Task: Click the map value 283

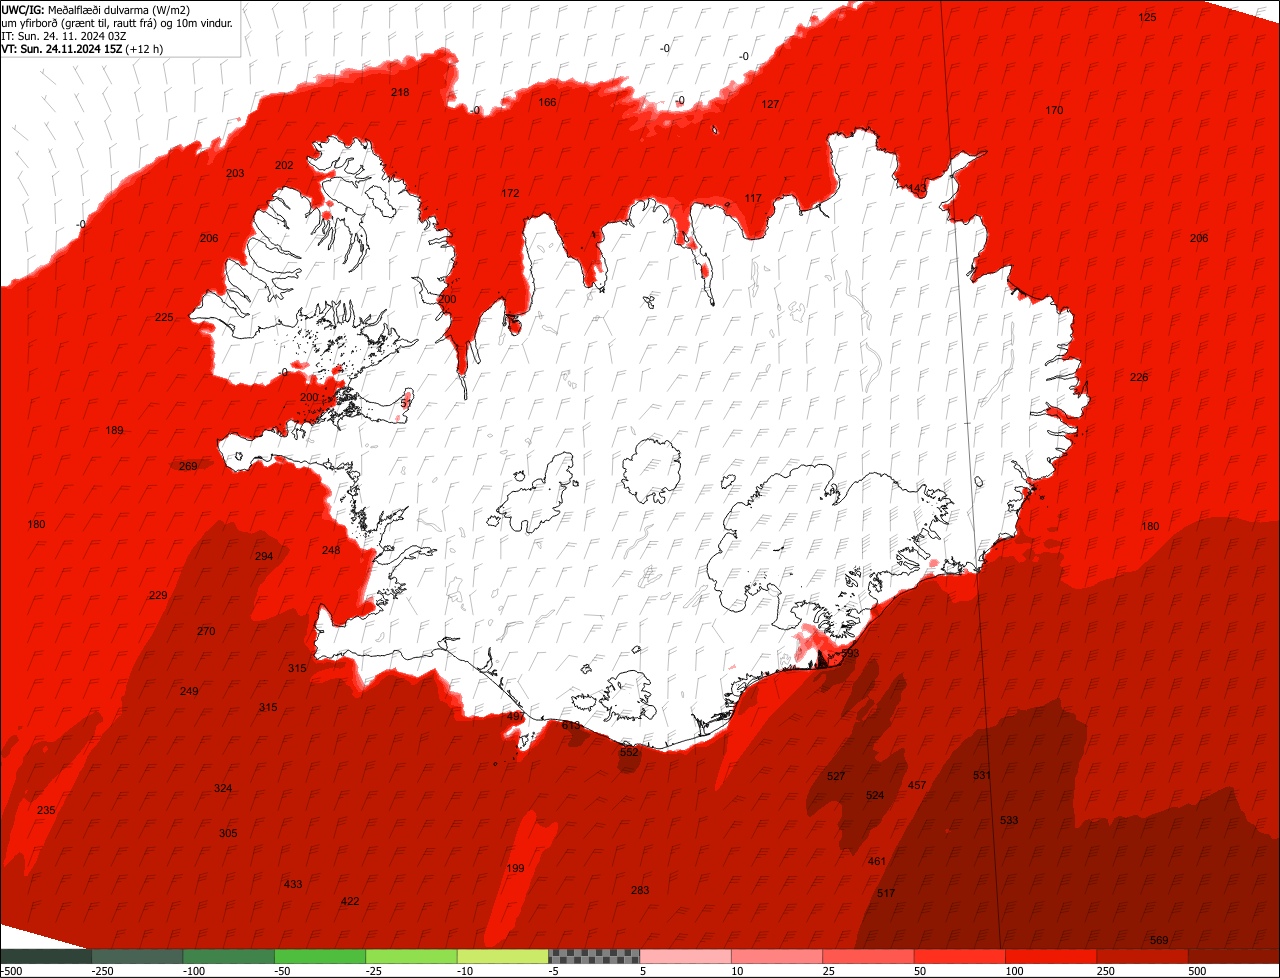Action: tap(640, 890)
